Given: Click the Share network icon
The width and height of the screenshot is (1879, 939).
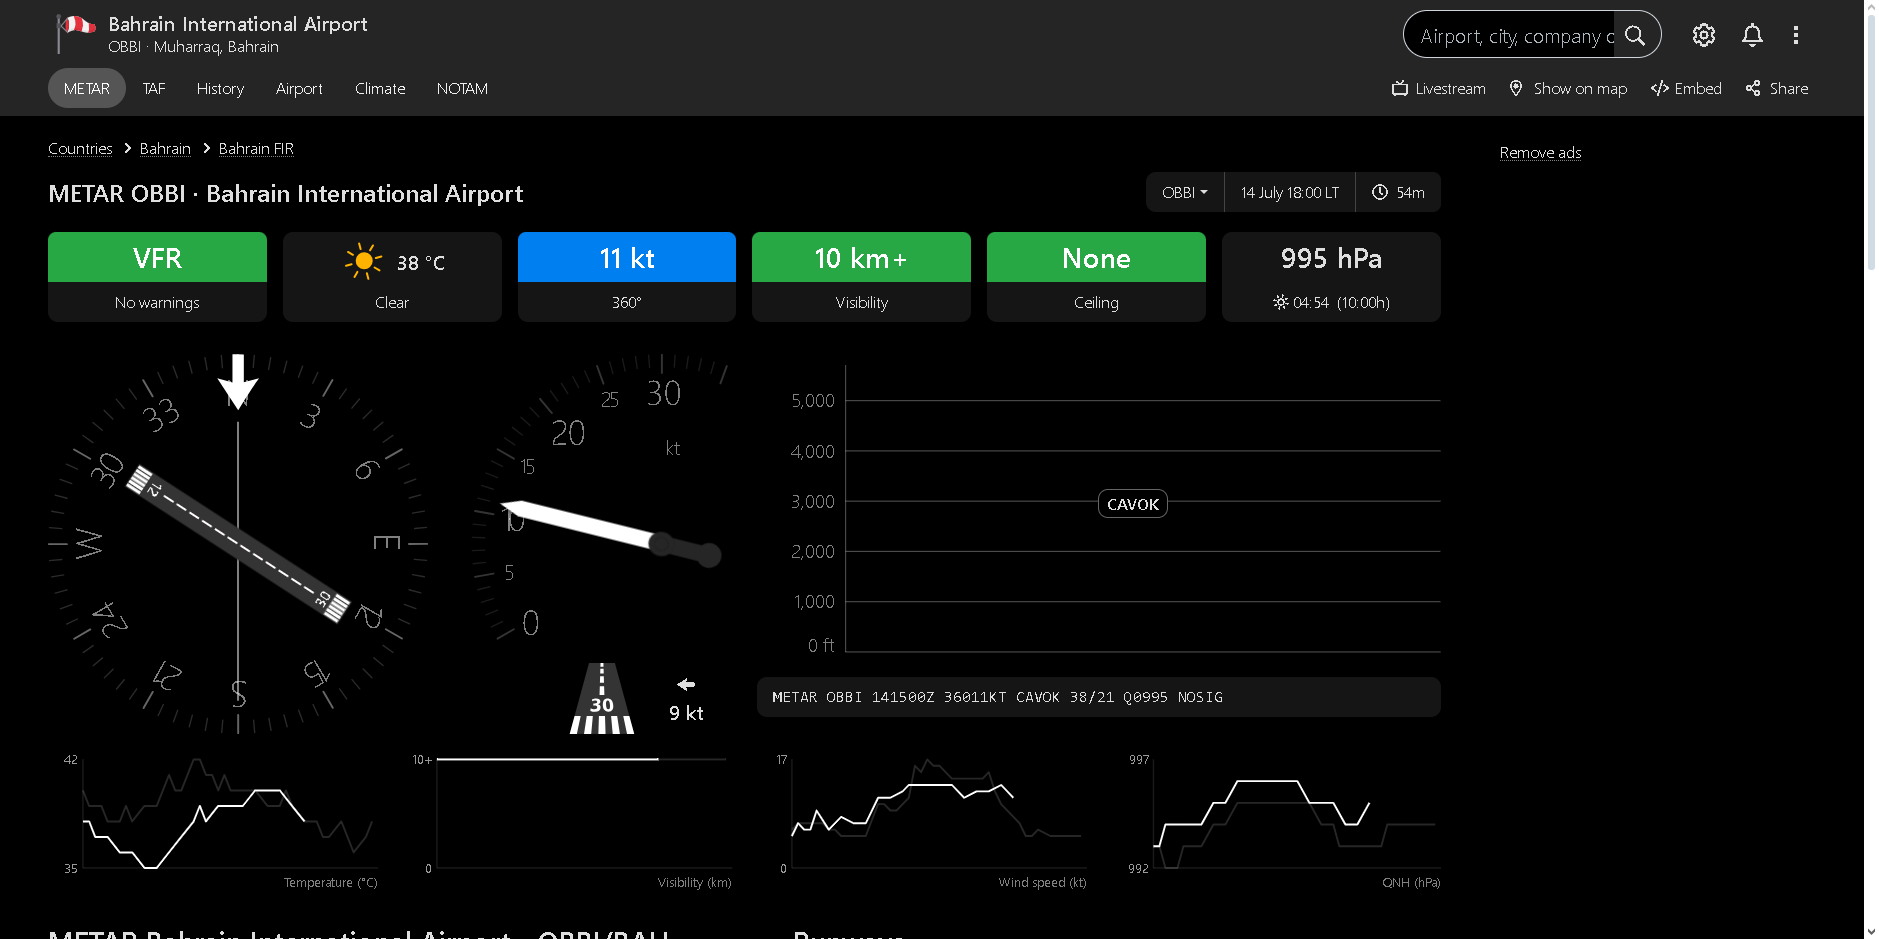Looking at the screenshot, I should point(1753,88).
